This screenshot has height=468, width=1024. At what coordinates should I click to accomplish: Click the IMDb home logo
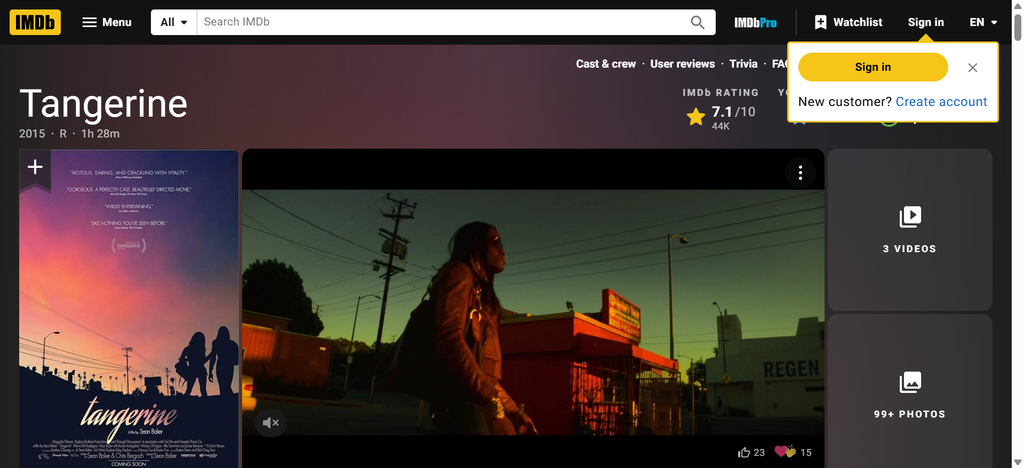[x=35, y=22]
